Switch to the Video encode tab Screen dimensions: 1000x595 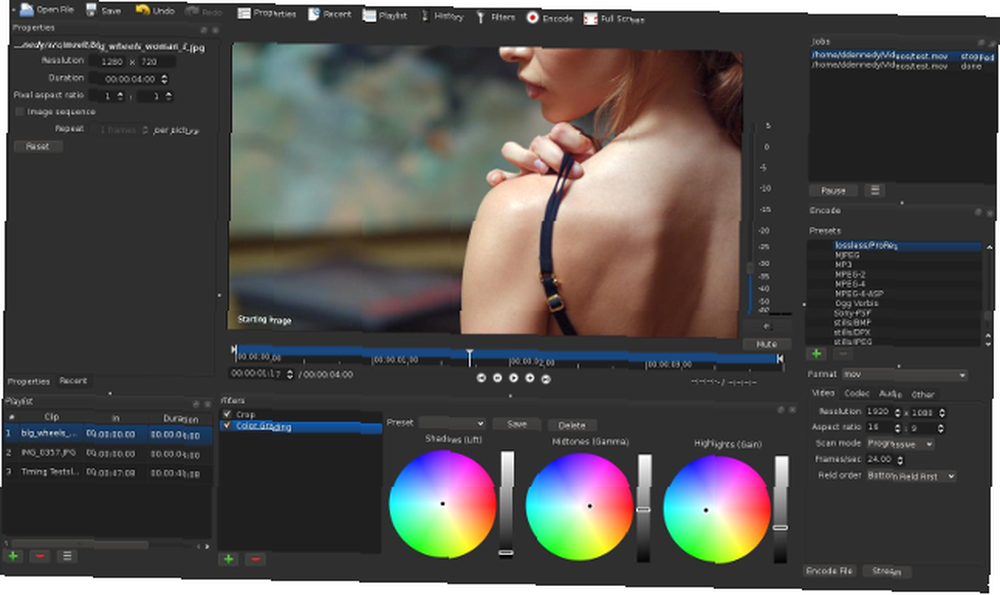coord(823,393)
